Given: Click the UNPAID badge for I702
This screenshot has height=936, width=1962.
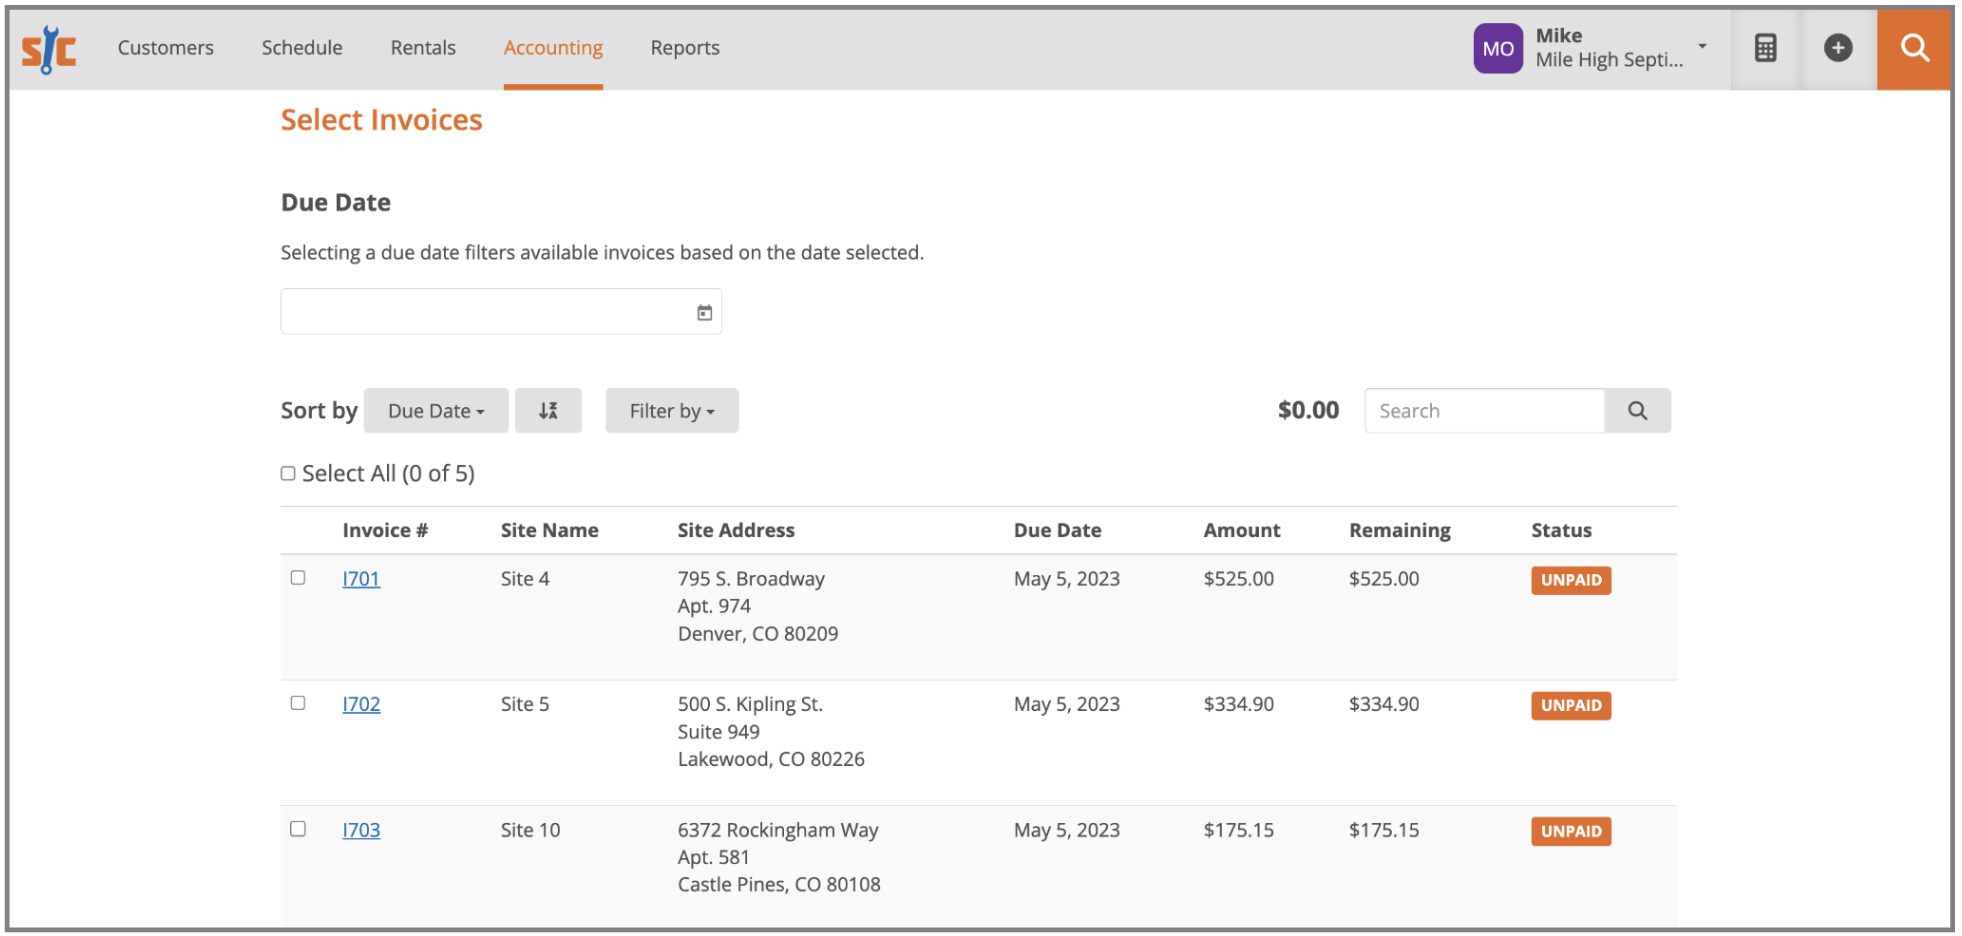Looking at the screenshot, I should (1570, 706).
